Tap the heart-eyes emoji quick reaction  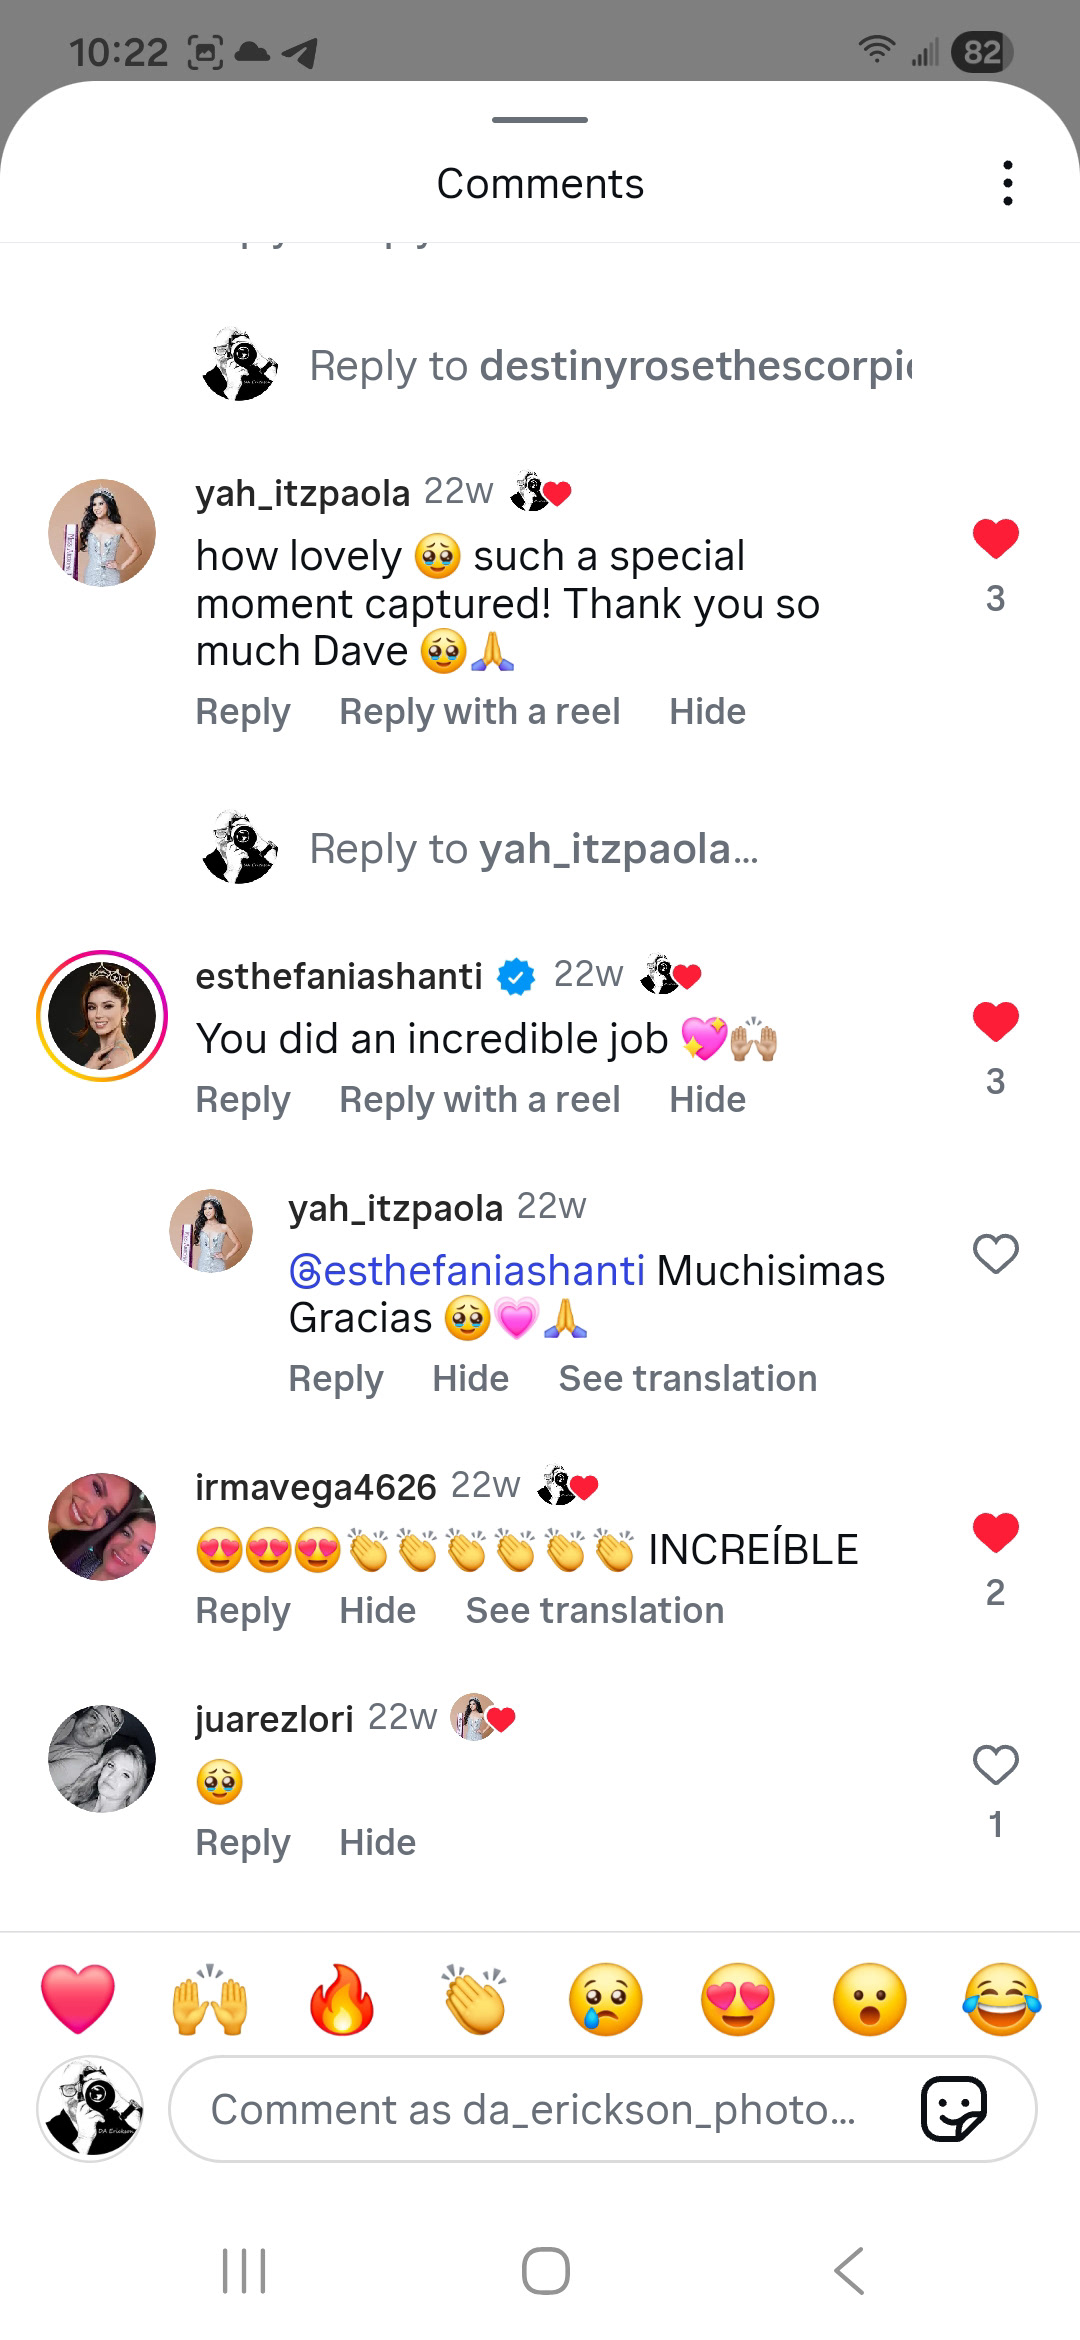click(738, 2000)
